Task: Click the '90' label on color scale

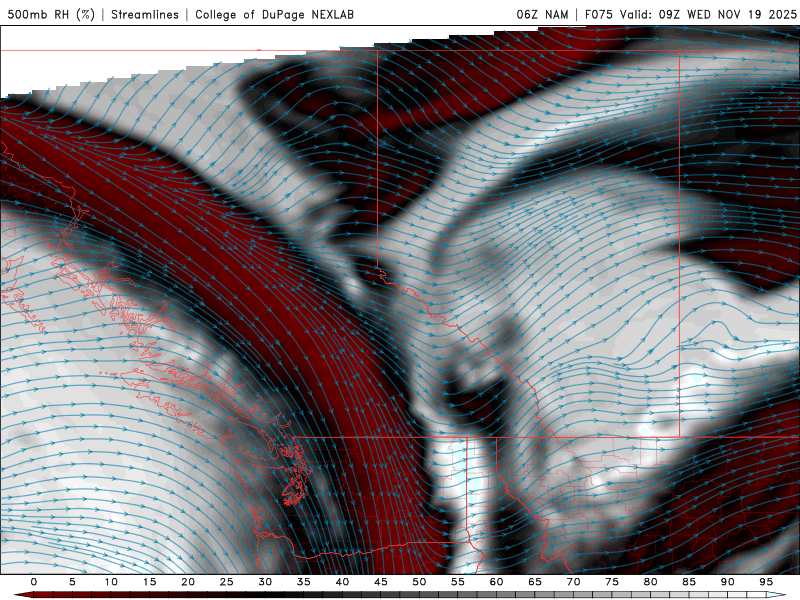Action: 728,582
